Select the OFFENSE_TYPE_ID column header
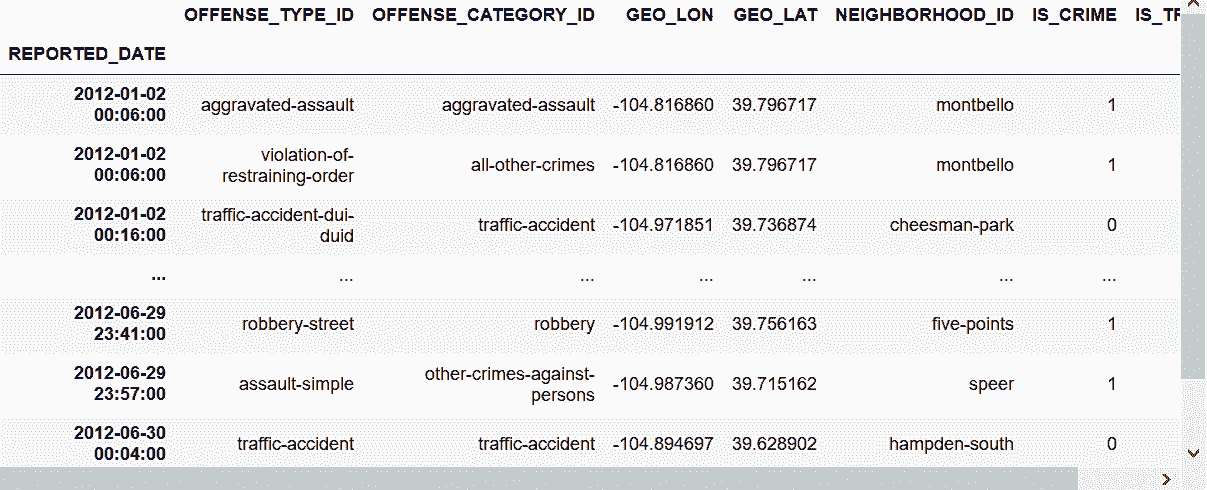The width and height of the screenshot is (1207, 490). tap(270, 15)
